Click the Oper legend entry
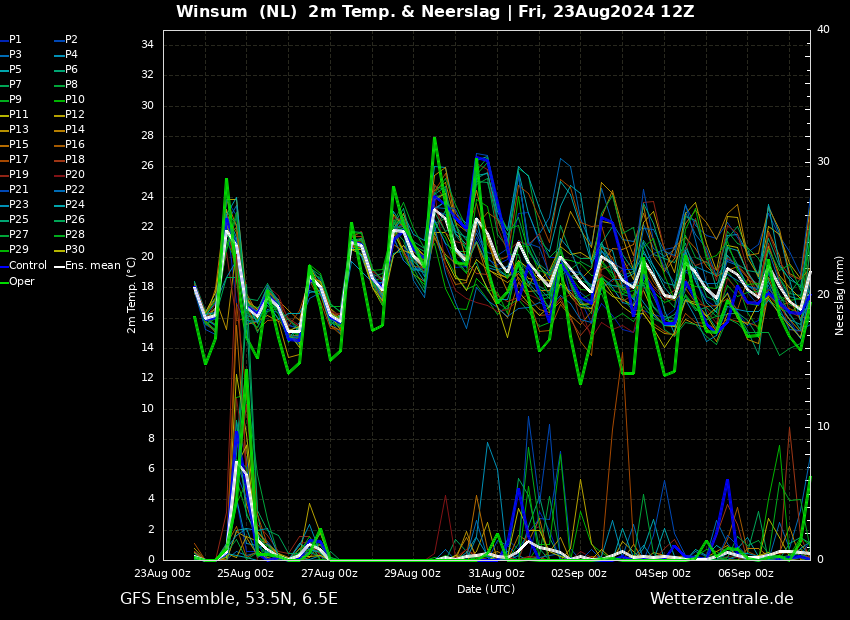The height and width of the screenshot is (620, 850). coord(17,281)
